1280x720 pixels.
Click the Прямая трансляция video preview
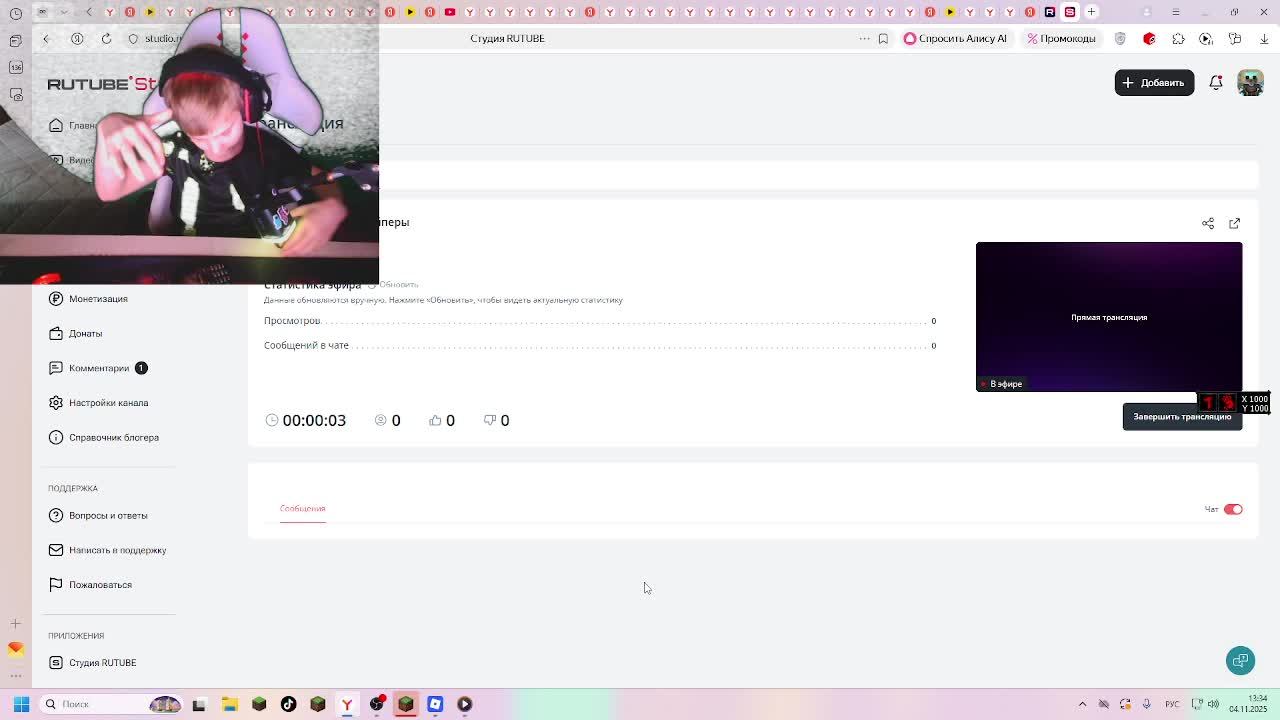pos(1109,316)
